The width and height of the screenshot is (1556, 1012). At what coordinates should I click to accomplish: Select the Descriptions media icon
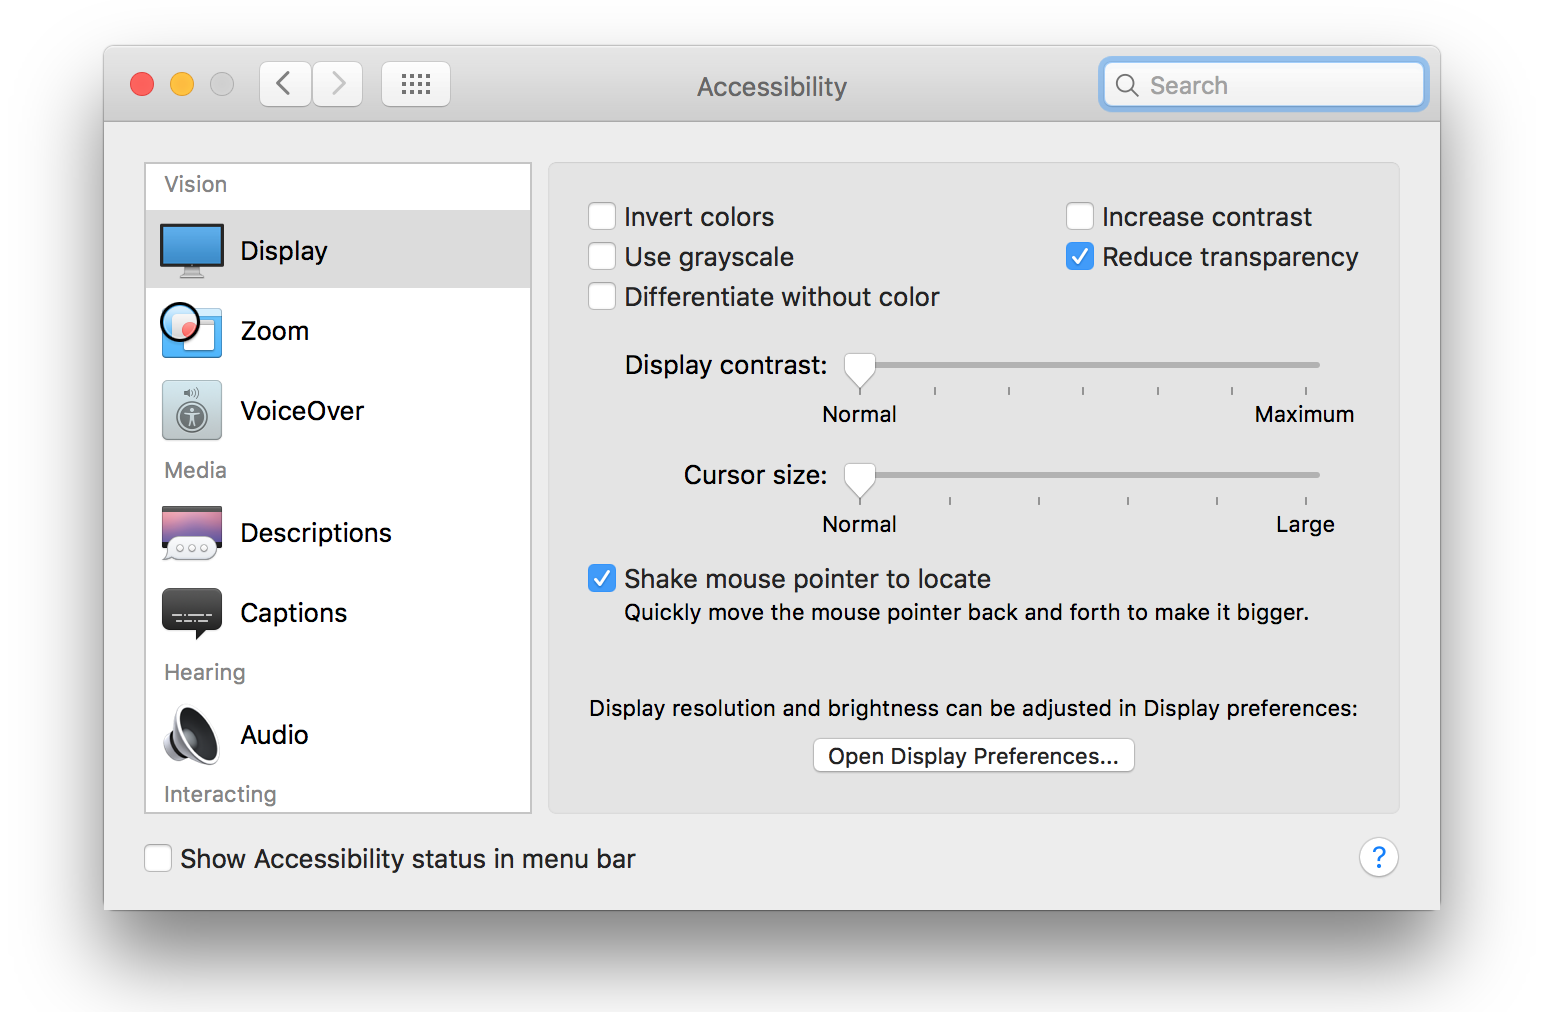coord(192,533)
